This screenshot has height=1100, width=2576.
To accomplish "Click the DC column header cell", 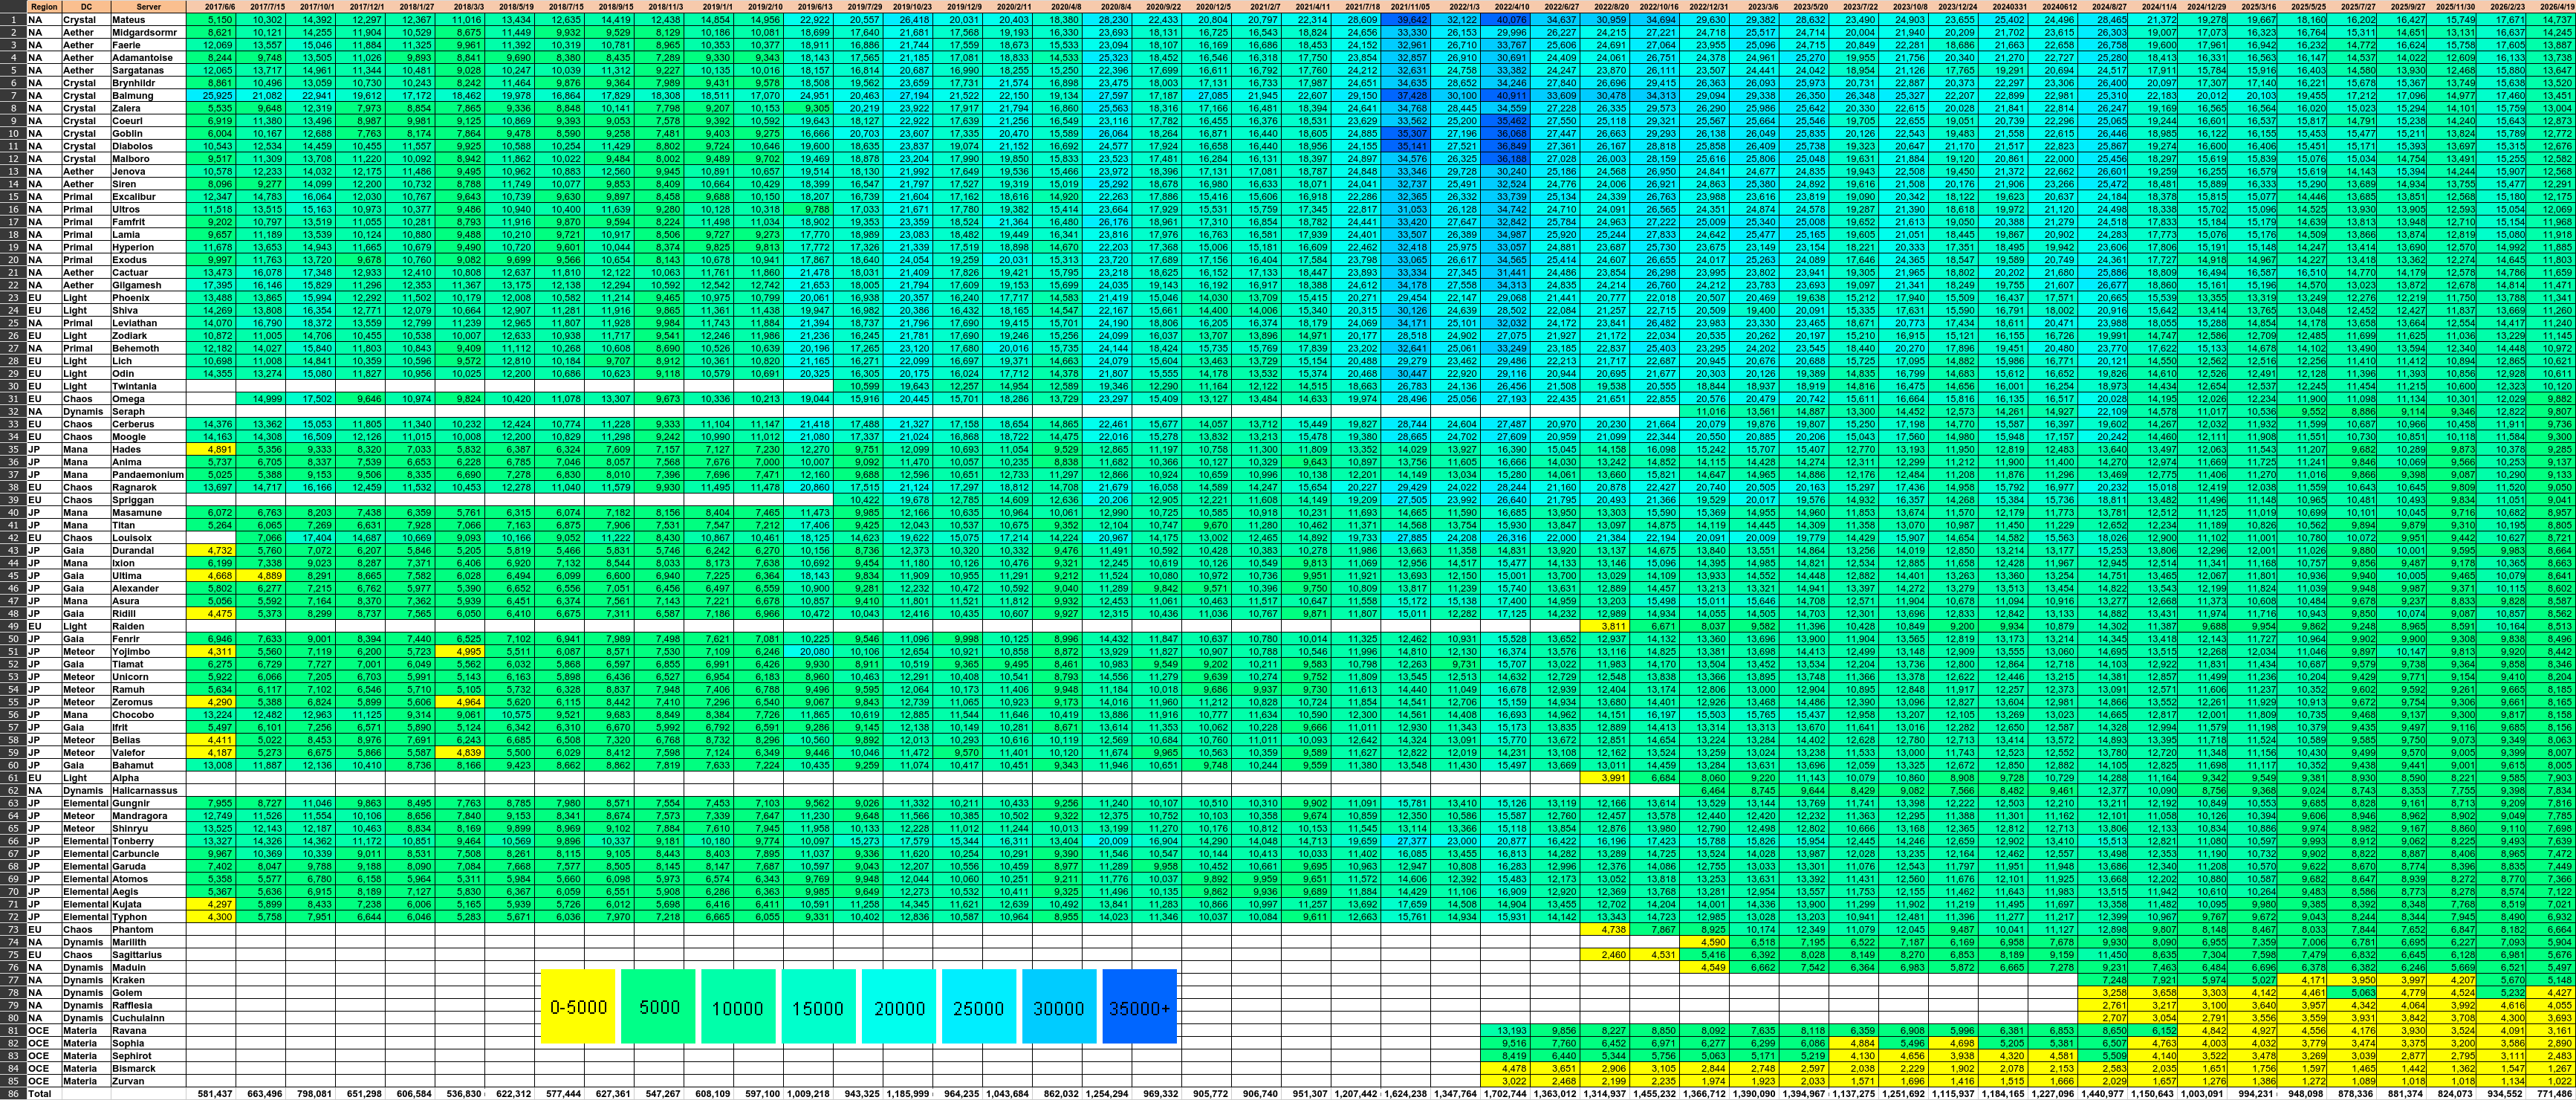I will 86,6.
